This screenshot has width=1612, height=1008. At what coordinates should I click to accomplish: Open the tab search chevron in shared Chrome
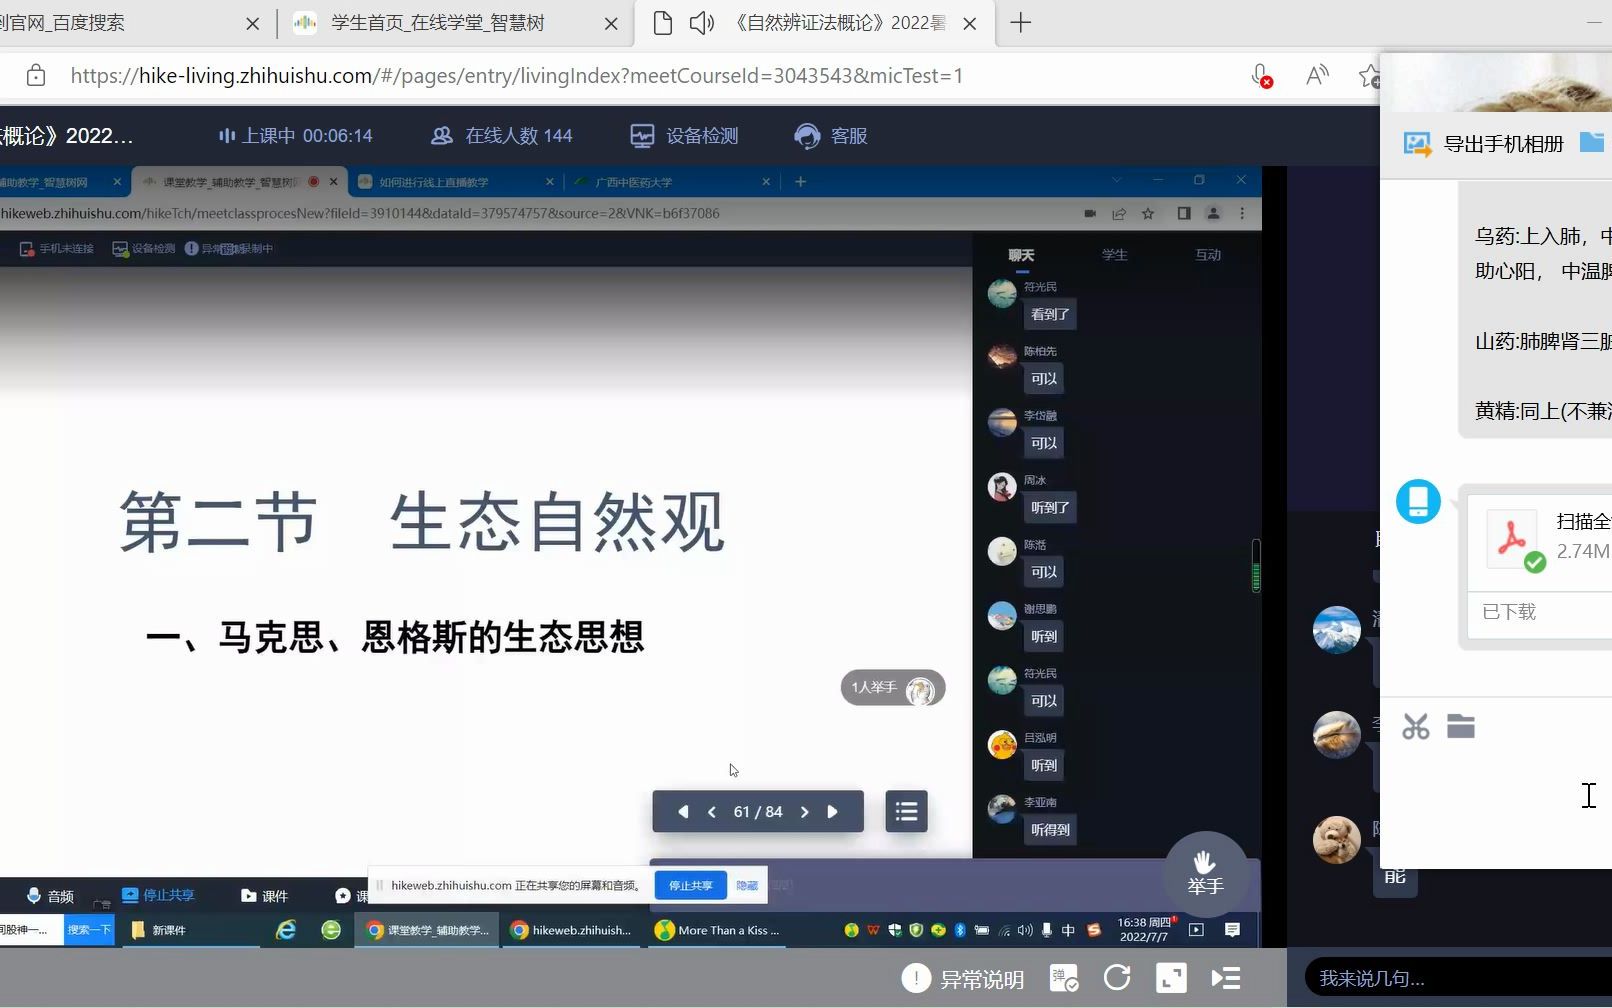[1117, 180]
